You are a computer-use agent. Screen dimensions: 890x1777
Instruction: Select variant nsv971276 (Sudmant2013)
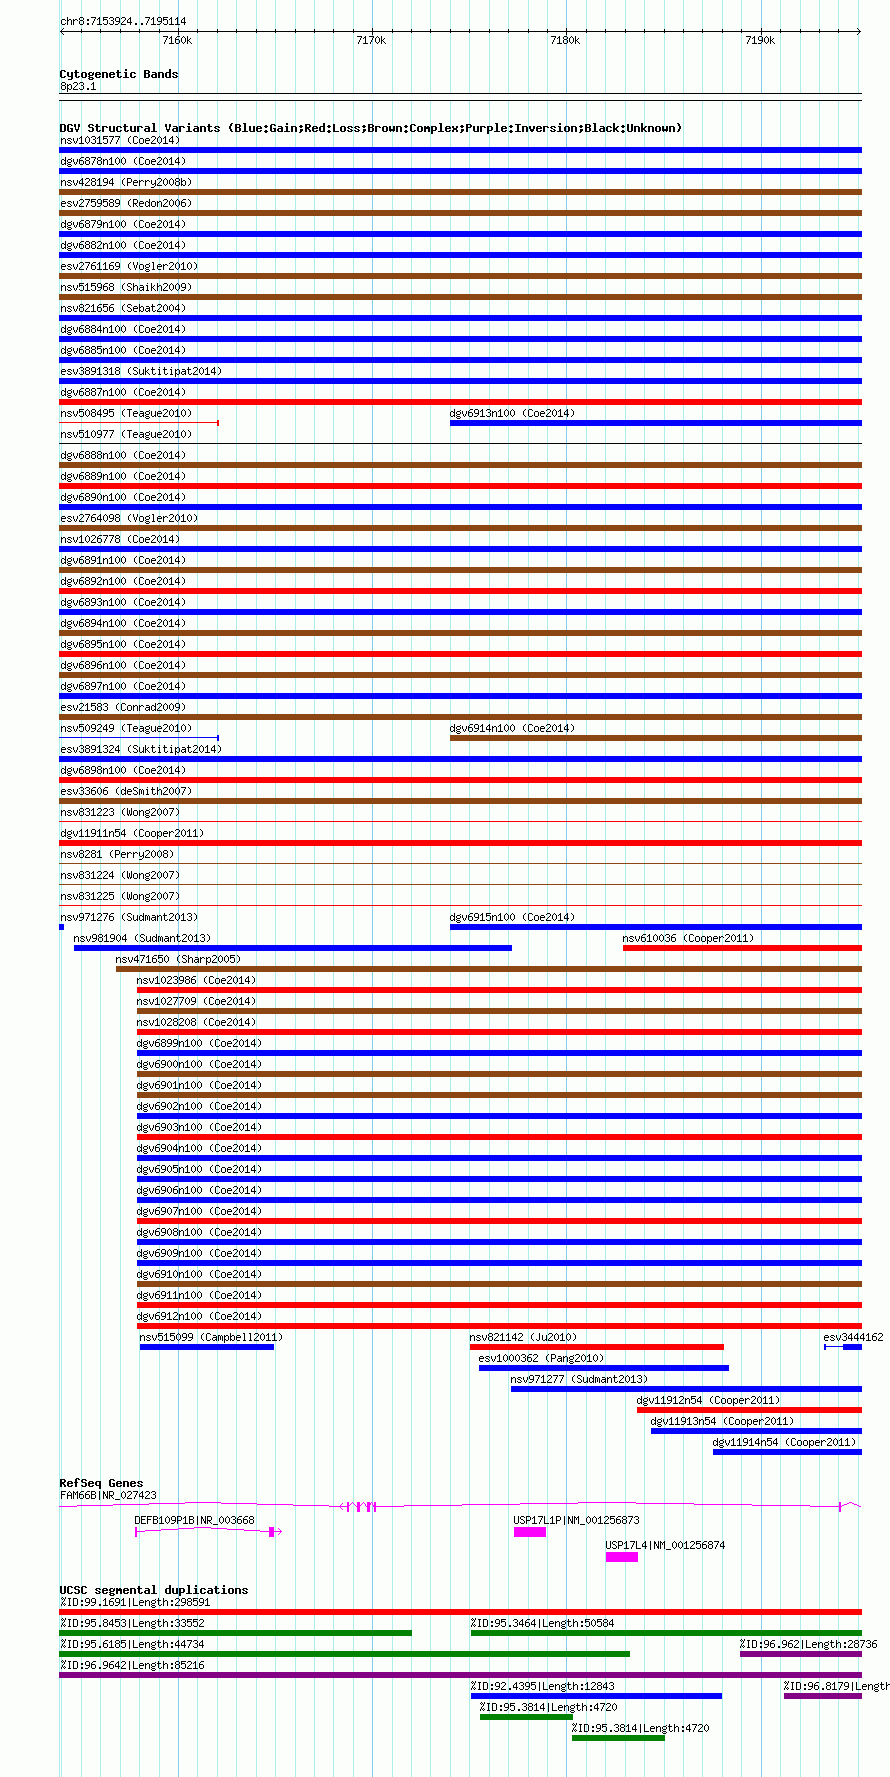[129, 917]
